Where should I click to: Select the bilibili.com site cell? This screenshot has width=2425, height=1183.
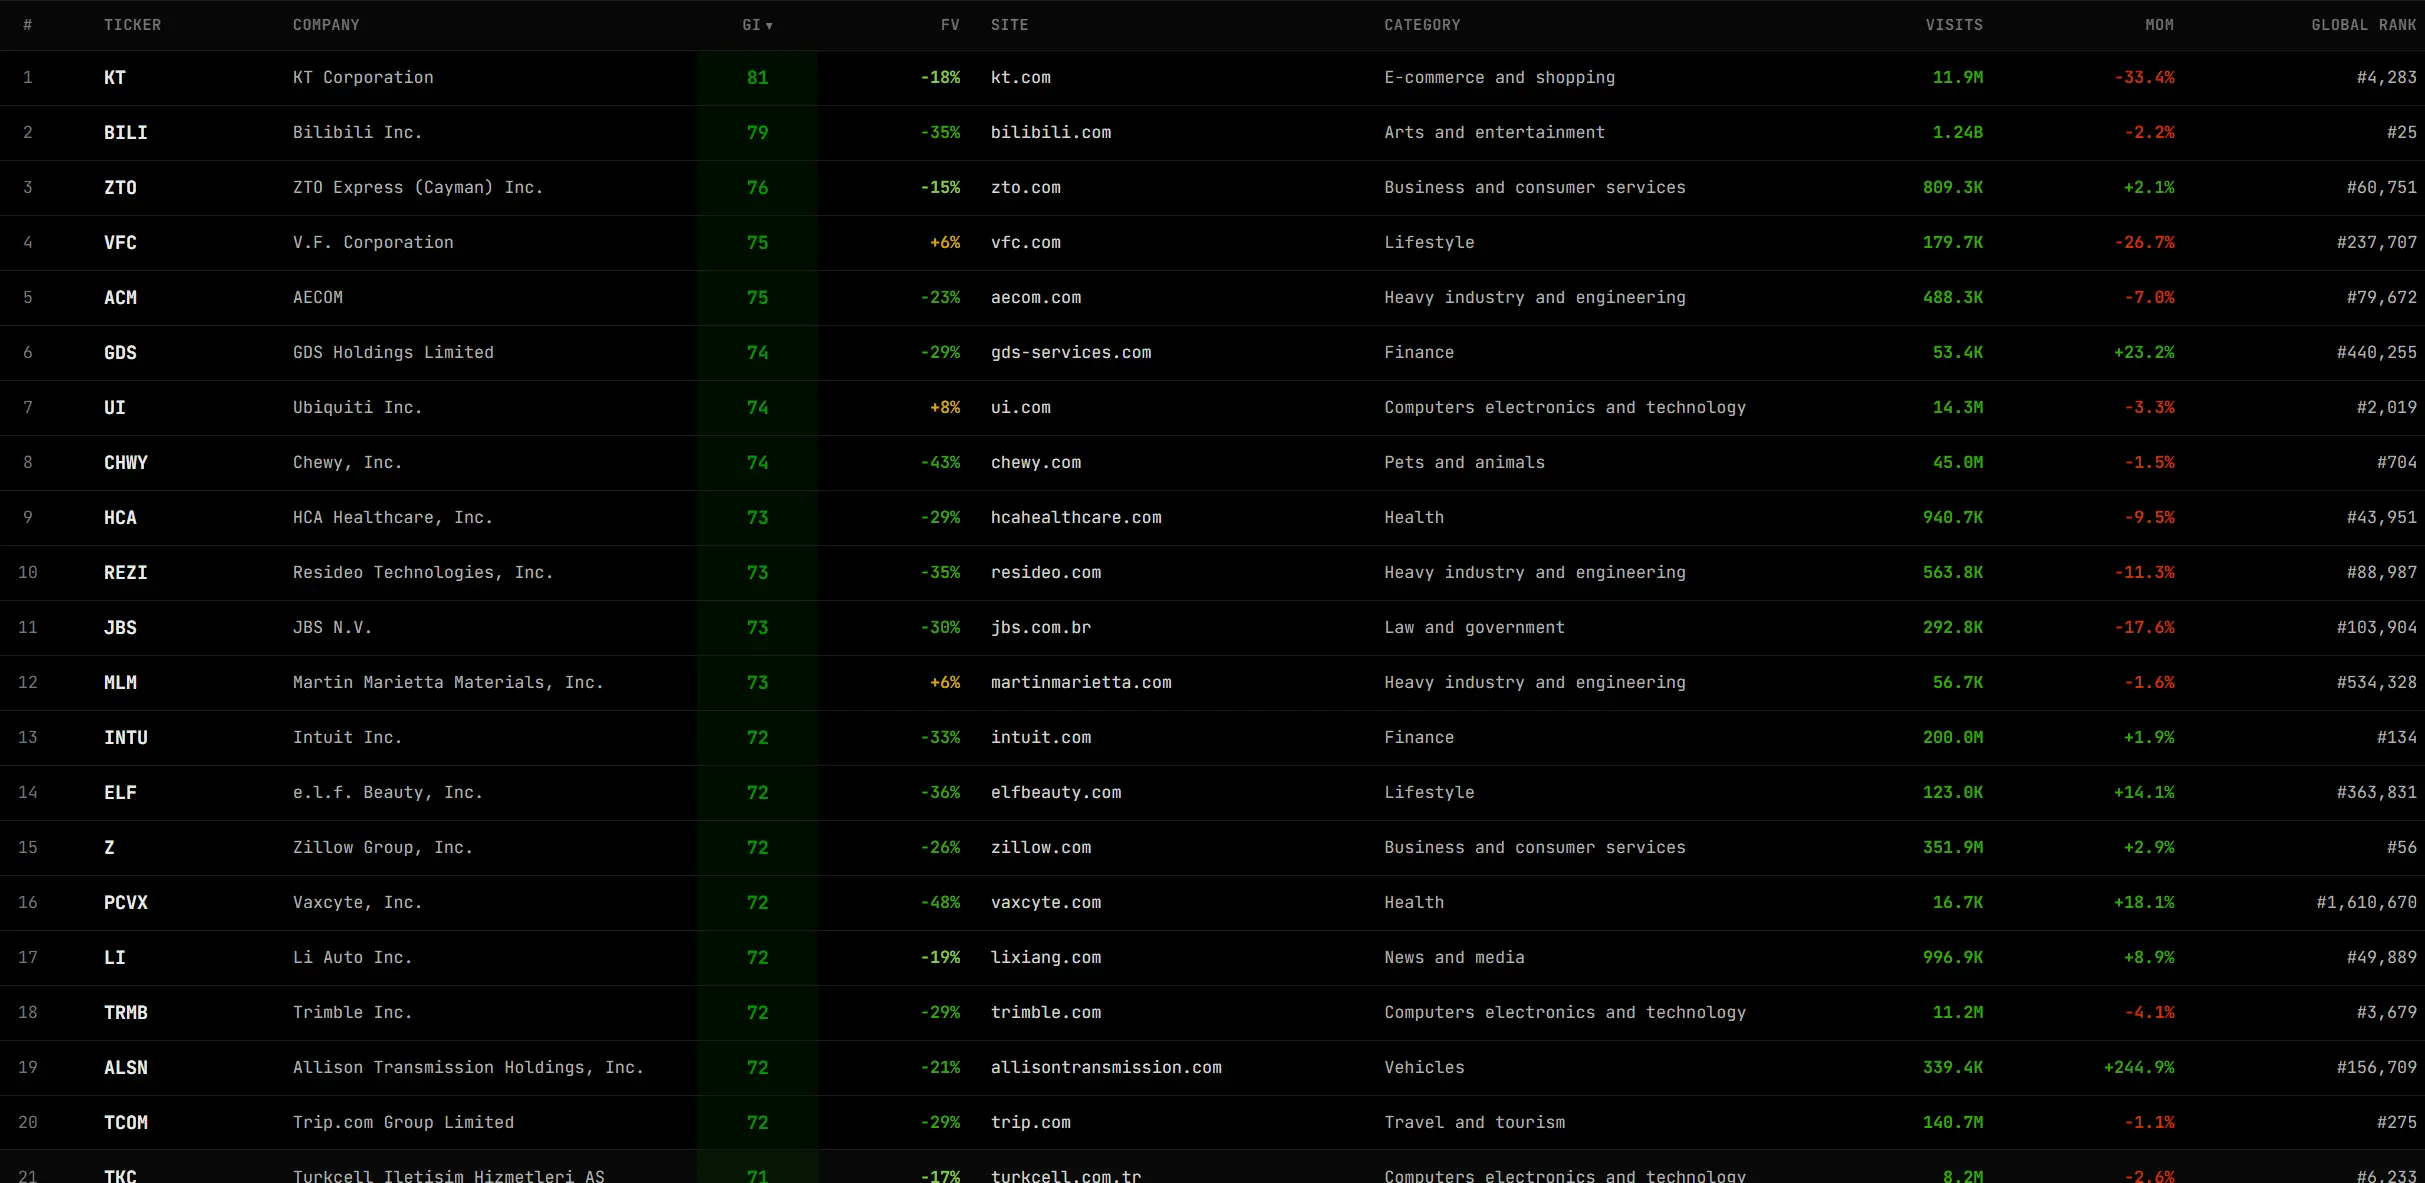[x=1051, y=133]
